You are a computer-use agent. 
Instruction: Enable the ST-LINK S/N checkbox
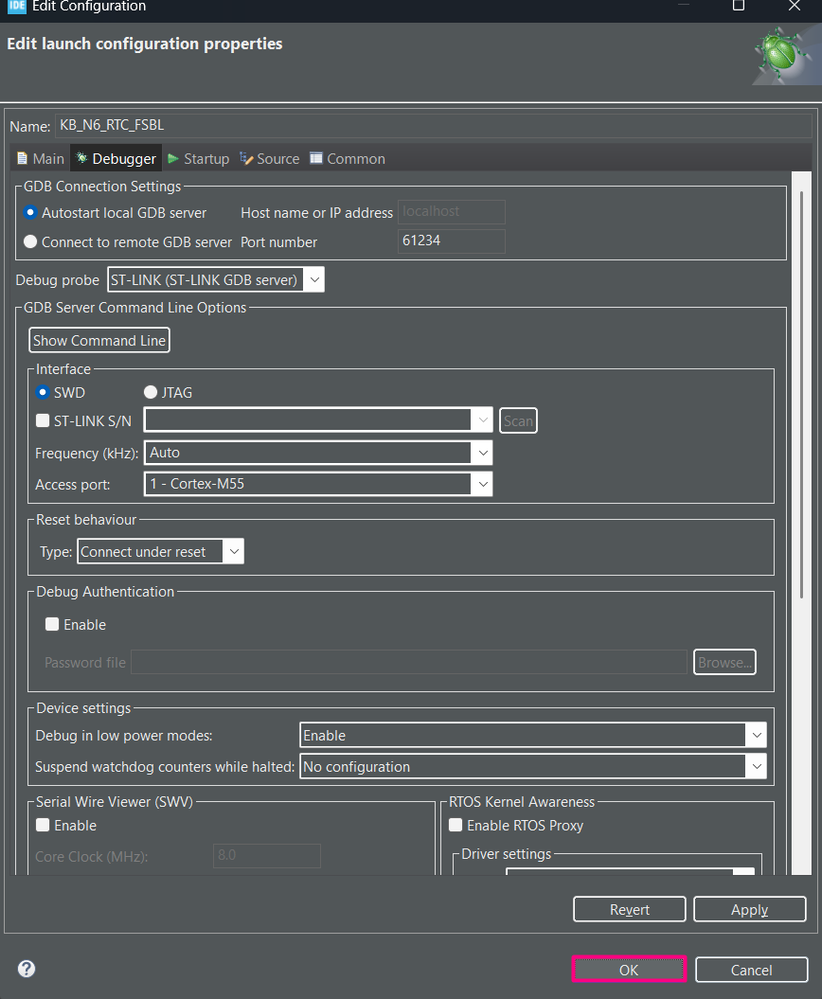click(43, 420)
